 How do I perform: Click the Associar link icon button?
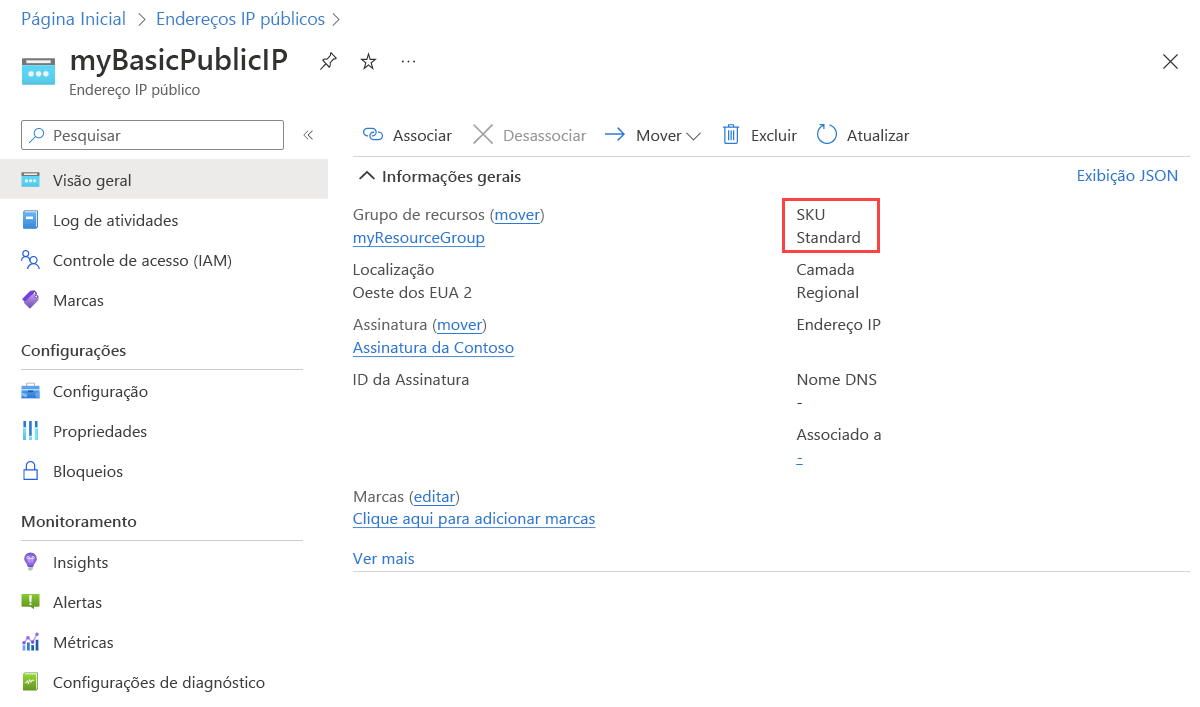click(407, 135)
